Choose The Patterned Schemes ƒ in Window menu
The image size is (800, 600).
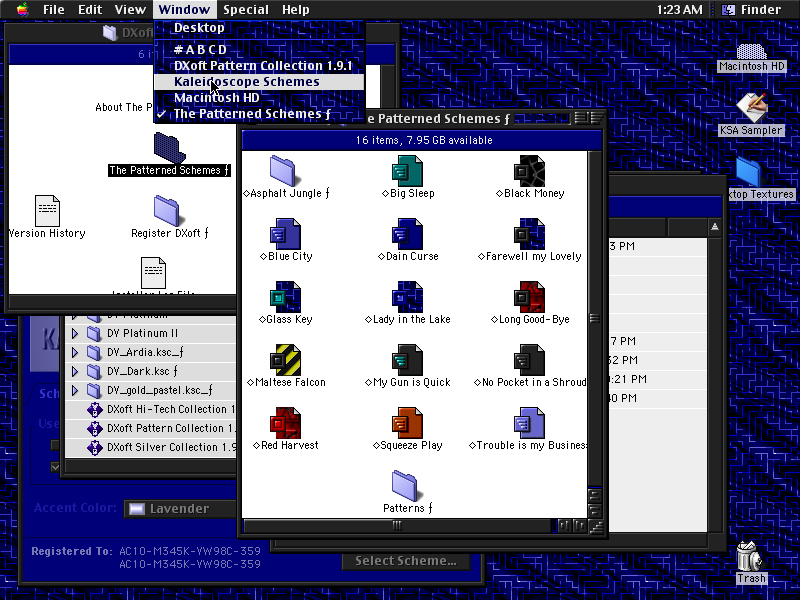259,114
